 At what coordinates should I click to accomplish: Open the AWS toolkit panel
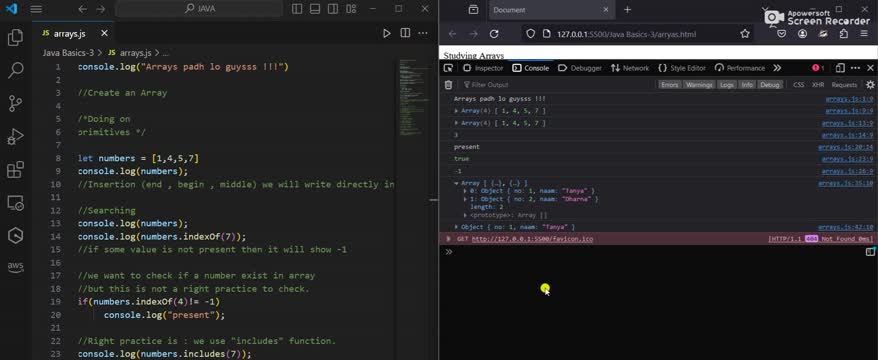pyautogui.click(x=15, y=267)
